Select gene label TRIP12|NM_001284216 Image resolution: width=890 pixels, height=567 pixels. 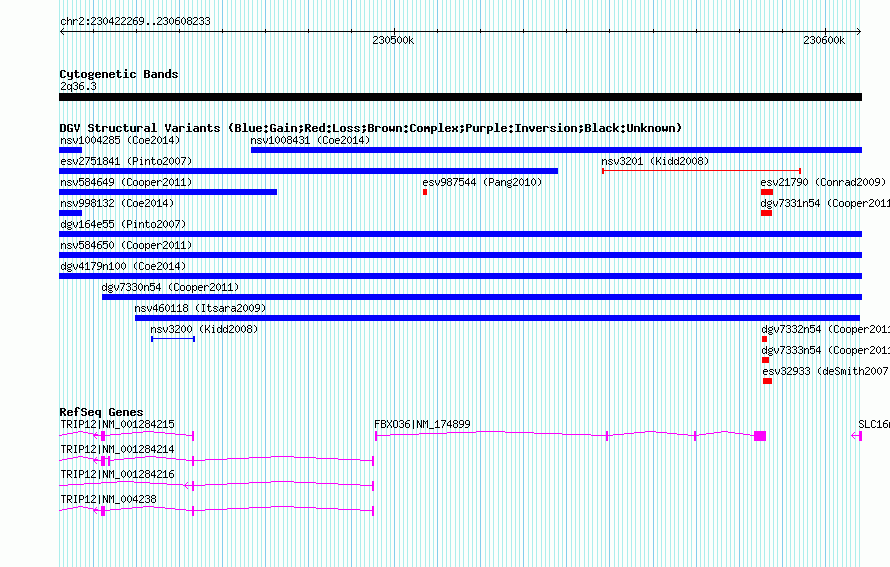pos(117,474)
